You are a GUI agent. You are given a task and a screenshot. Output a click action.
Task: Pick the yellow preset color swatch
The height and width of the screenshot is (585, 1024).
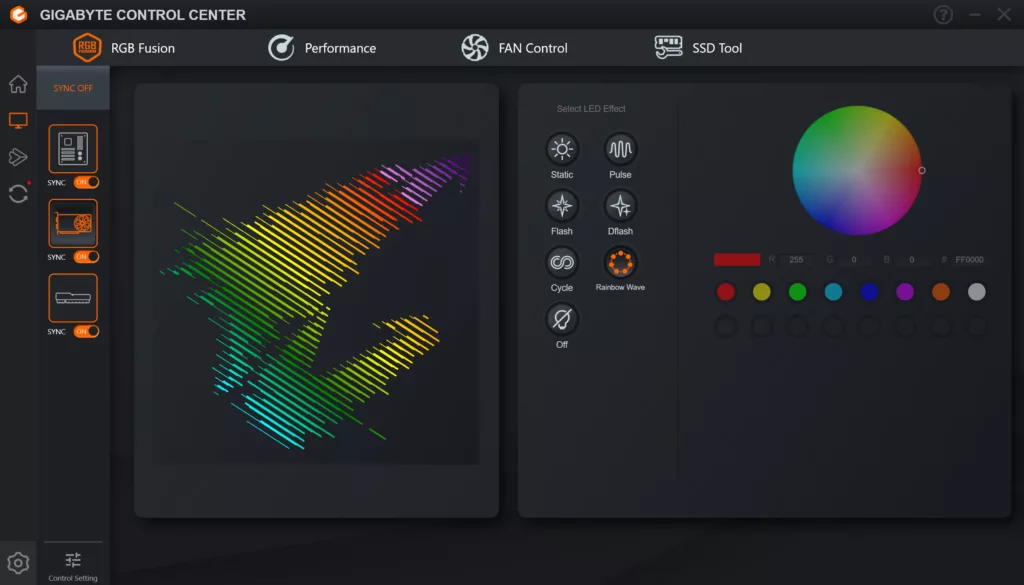coord(761,292)
